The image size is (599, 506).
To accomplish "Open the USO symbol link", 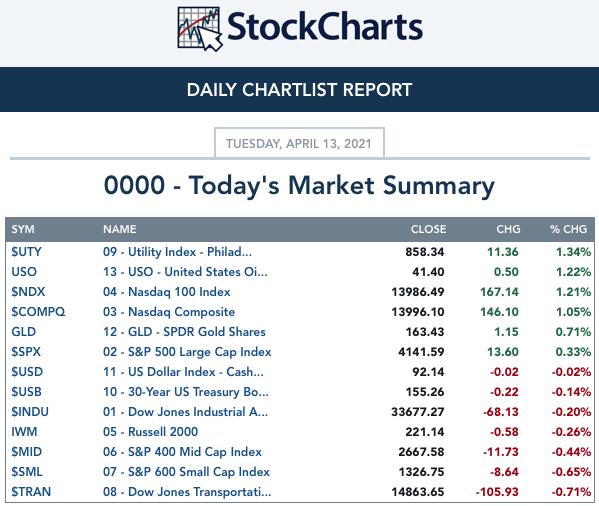I will pyautogui.click(x=24, y=272).
